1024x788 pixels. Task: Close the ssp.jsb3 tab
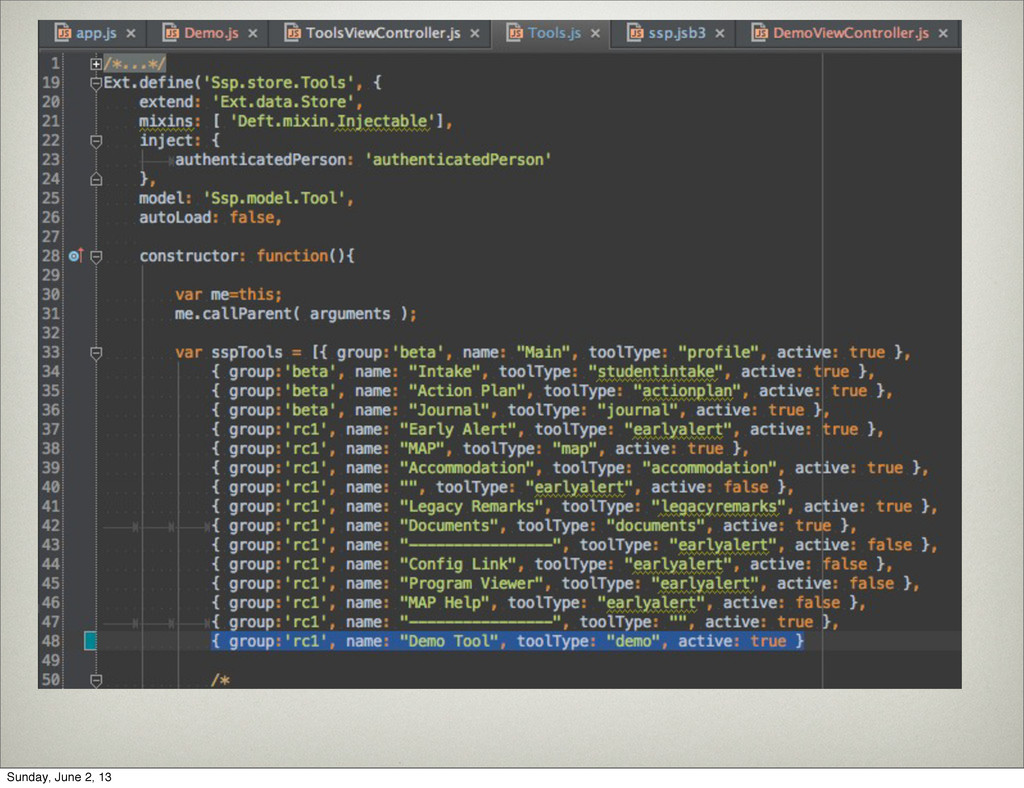coord(719,33)
